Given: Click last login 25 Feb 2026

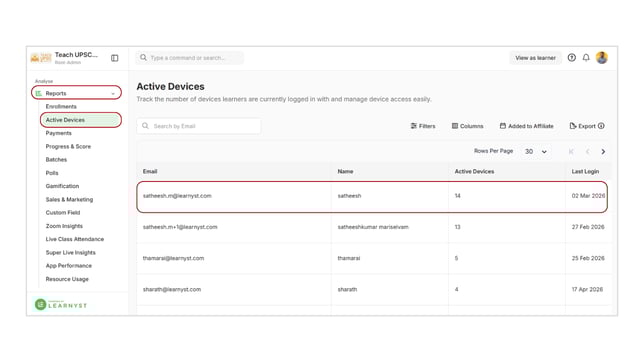Looking at the screenshot, I should coord(588,258).
